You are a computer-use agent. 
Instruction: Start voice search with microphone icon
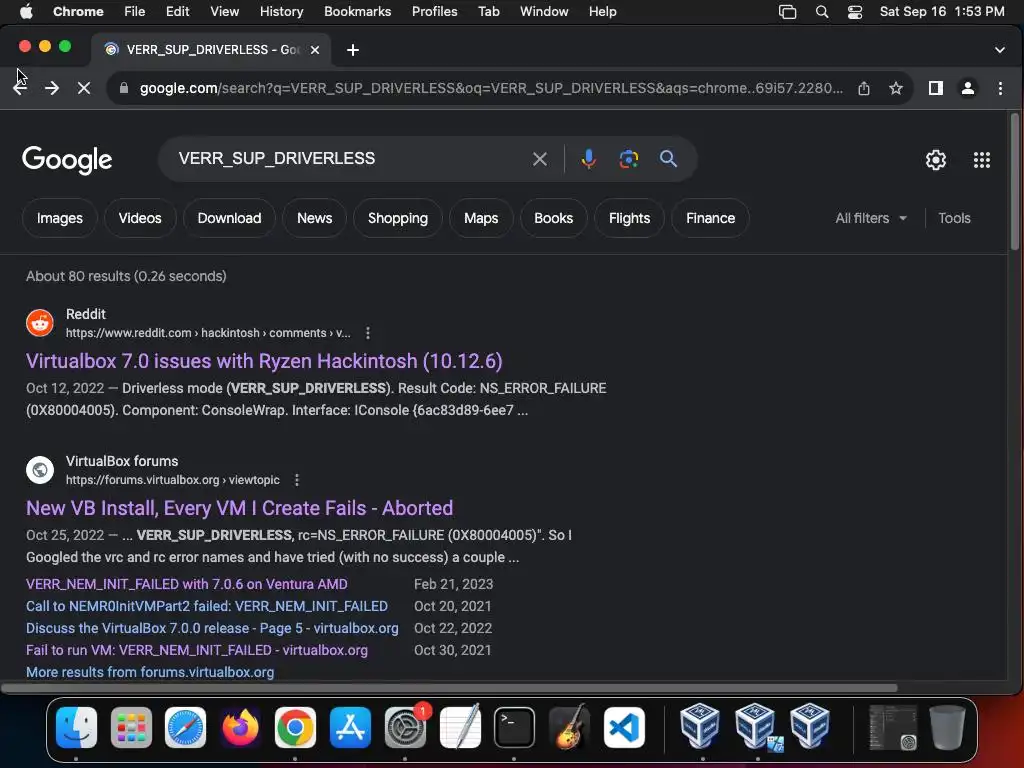tap(588, 159)
